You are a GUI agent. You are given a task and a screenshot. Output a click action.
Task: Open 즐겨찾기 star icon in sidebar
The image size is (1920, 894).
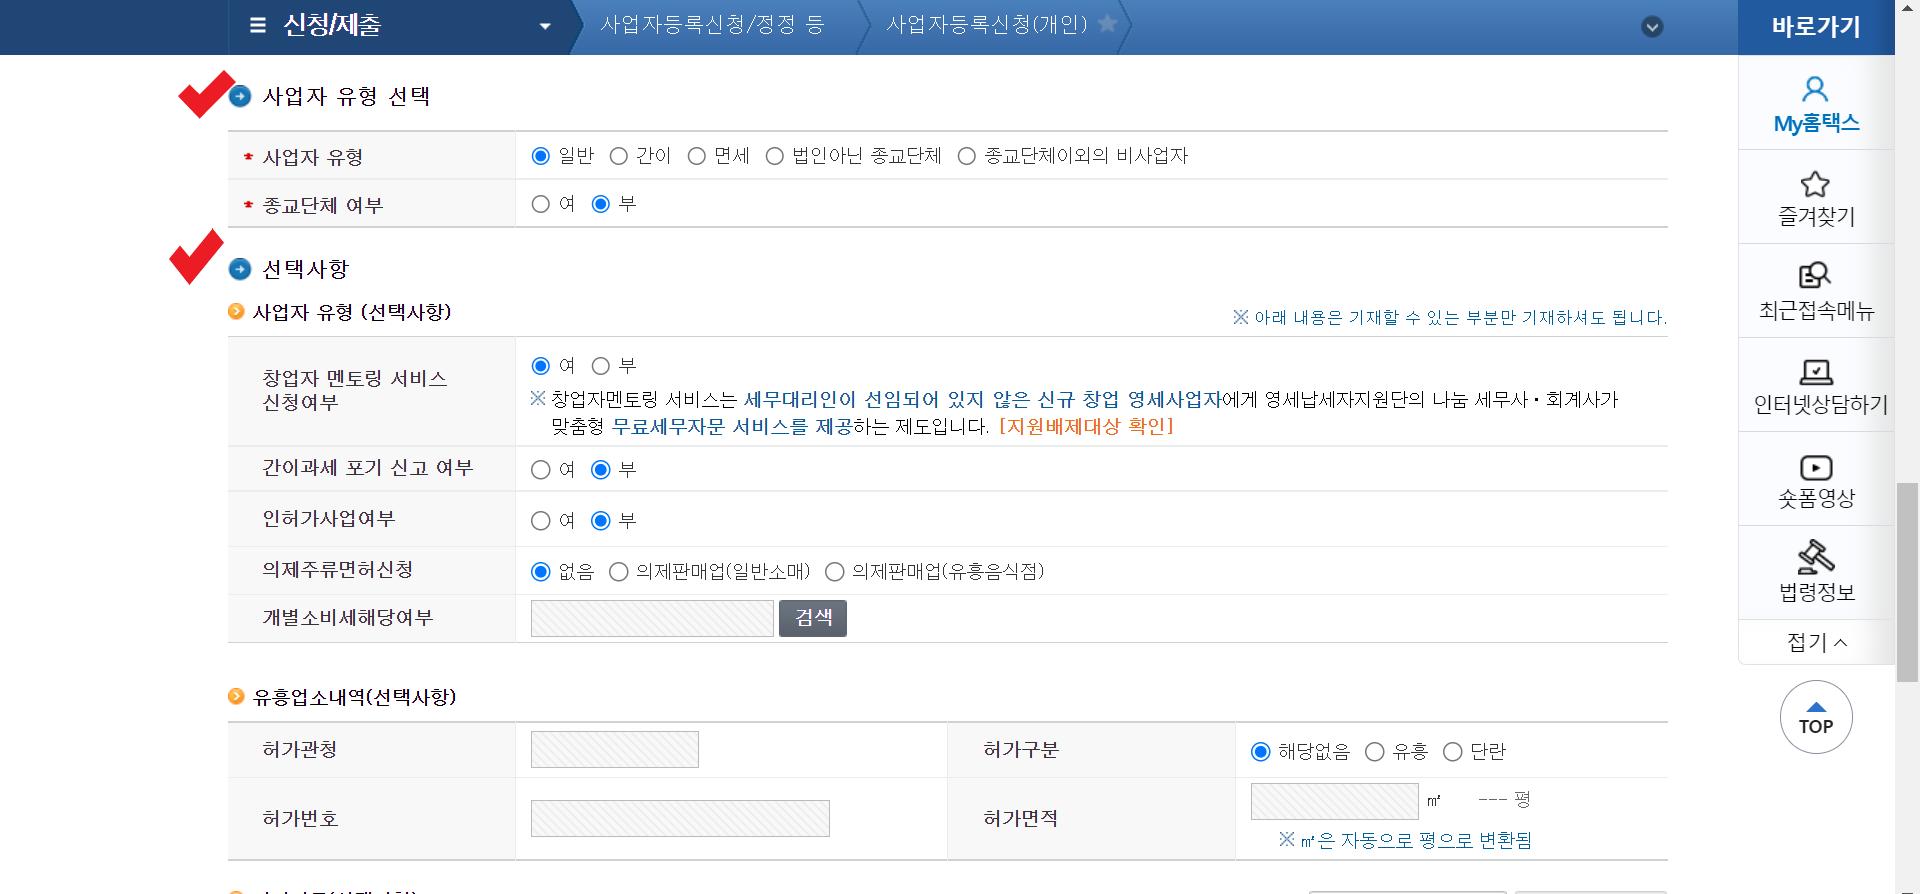pyautogui.click(x=1815, y=184)
